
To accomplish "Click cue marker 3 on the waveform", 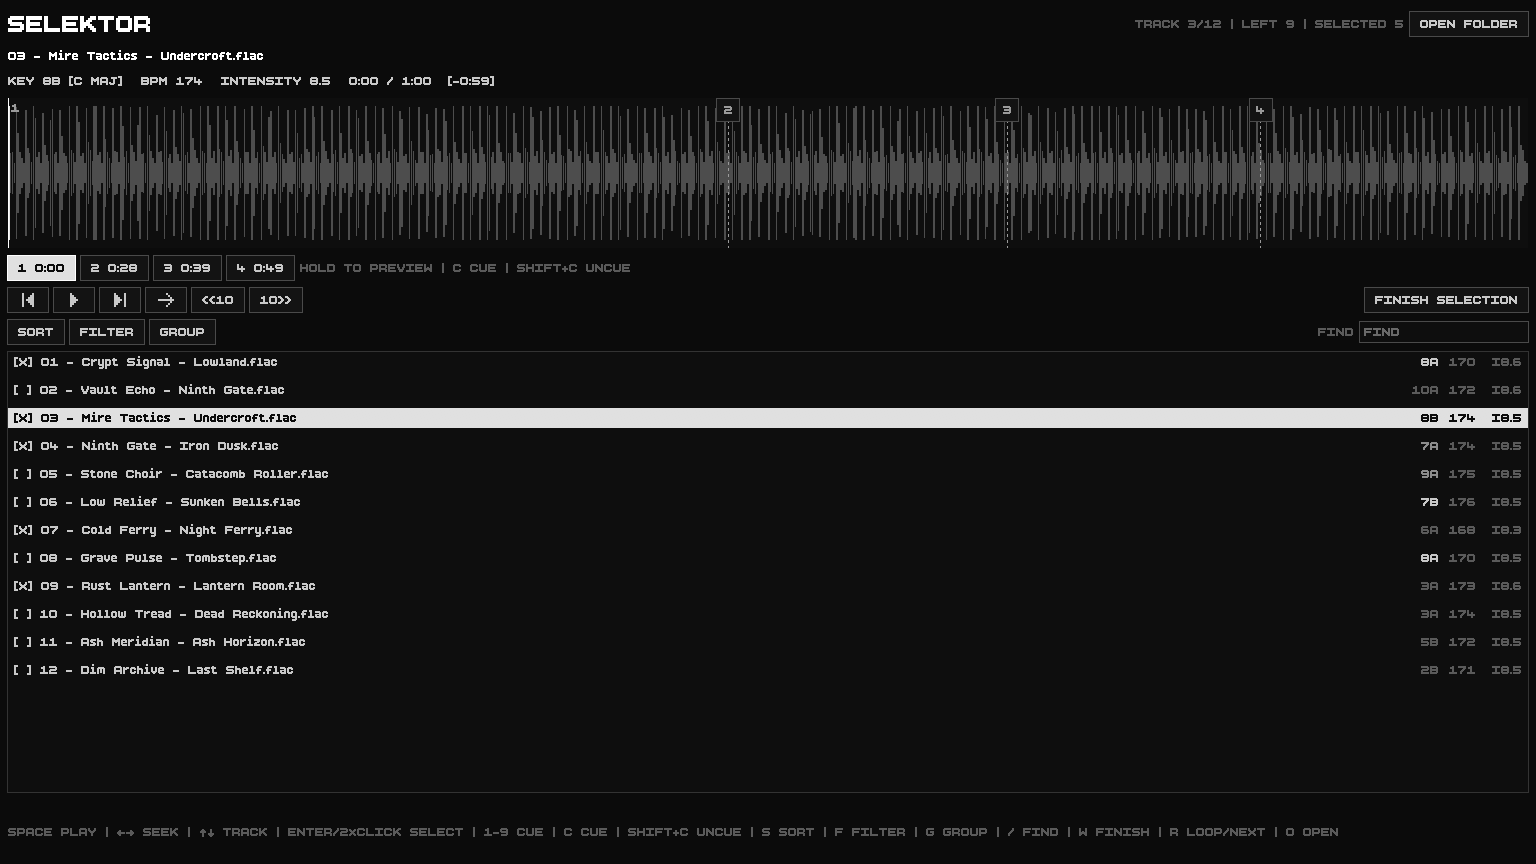I will pyautogui.click(x=1007, y=110).
